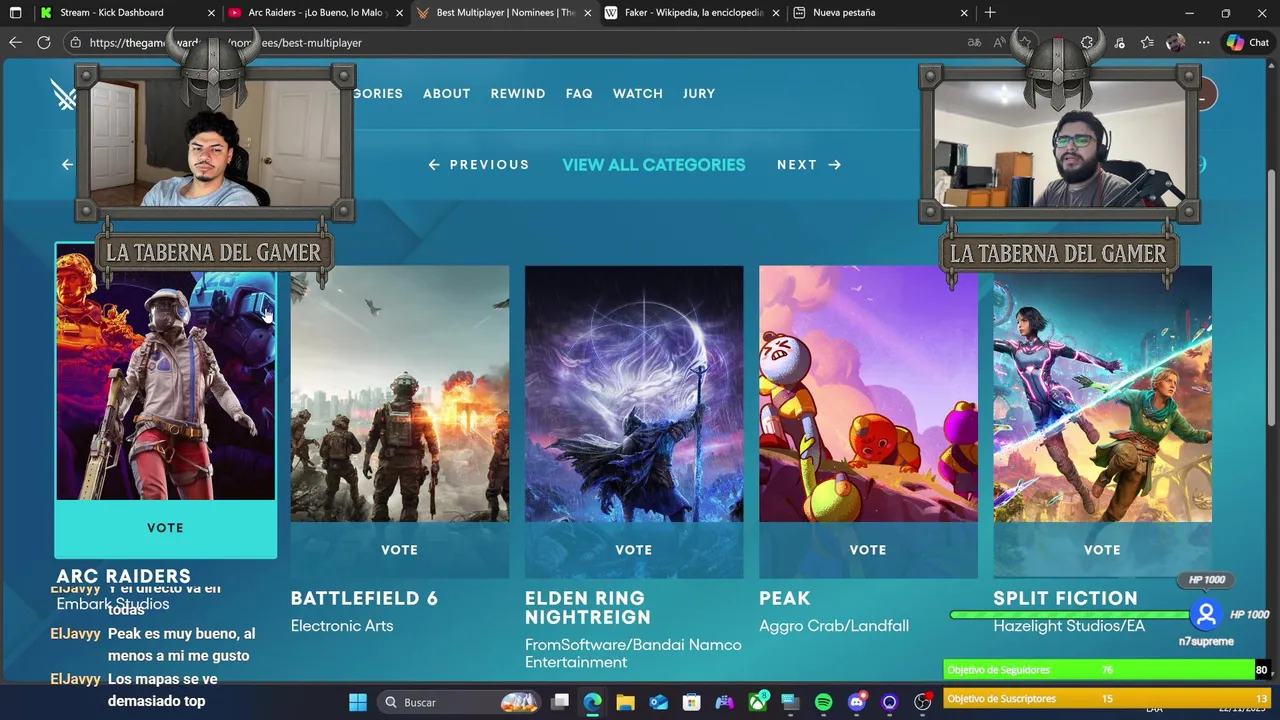Open Microsoft Store from the taskbar
Image resolution: width=1280 pixels, height=720 pixels.
(x=692, y=702)
